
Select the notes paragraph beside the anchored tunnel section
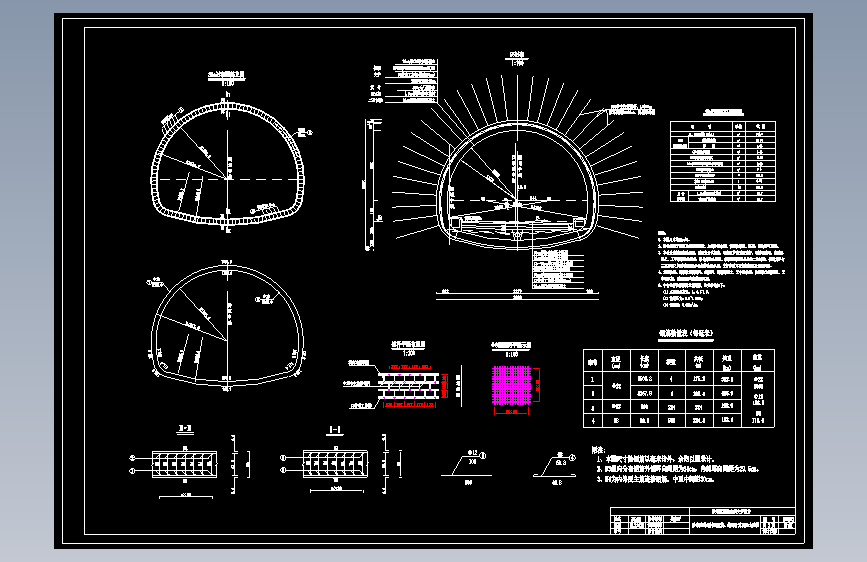point(721,269)
